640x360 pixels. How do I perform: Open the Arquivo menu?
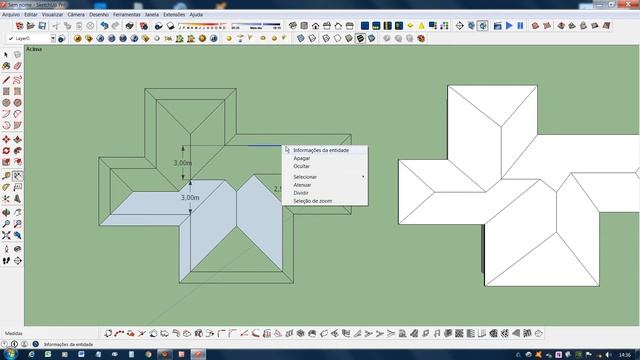click(11, 14)
